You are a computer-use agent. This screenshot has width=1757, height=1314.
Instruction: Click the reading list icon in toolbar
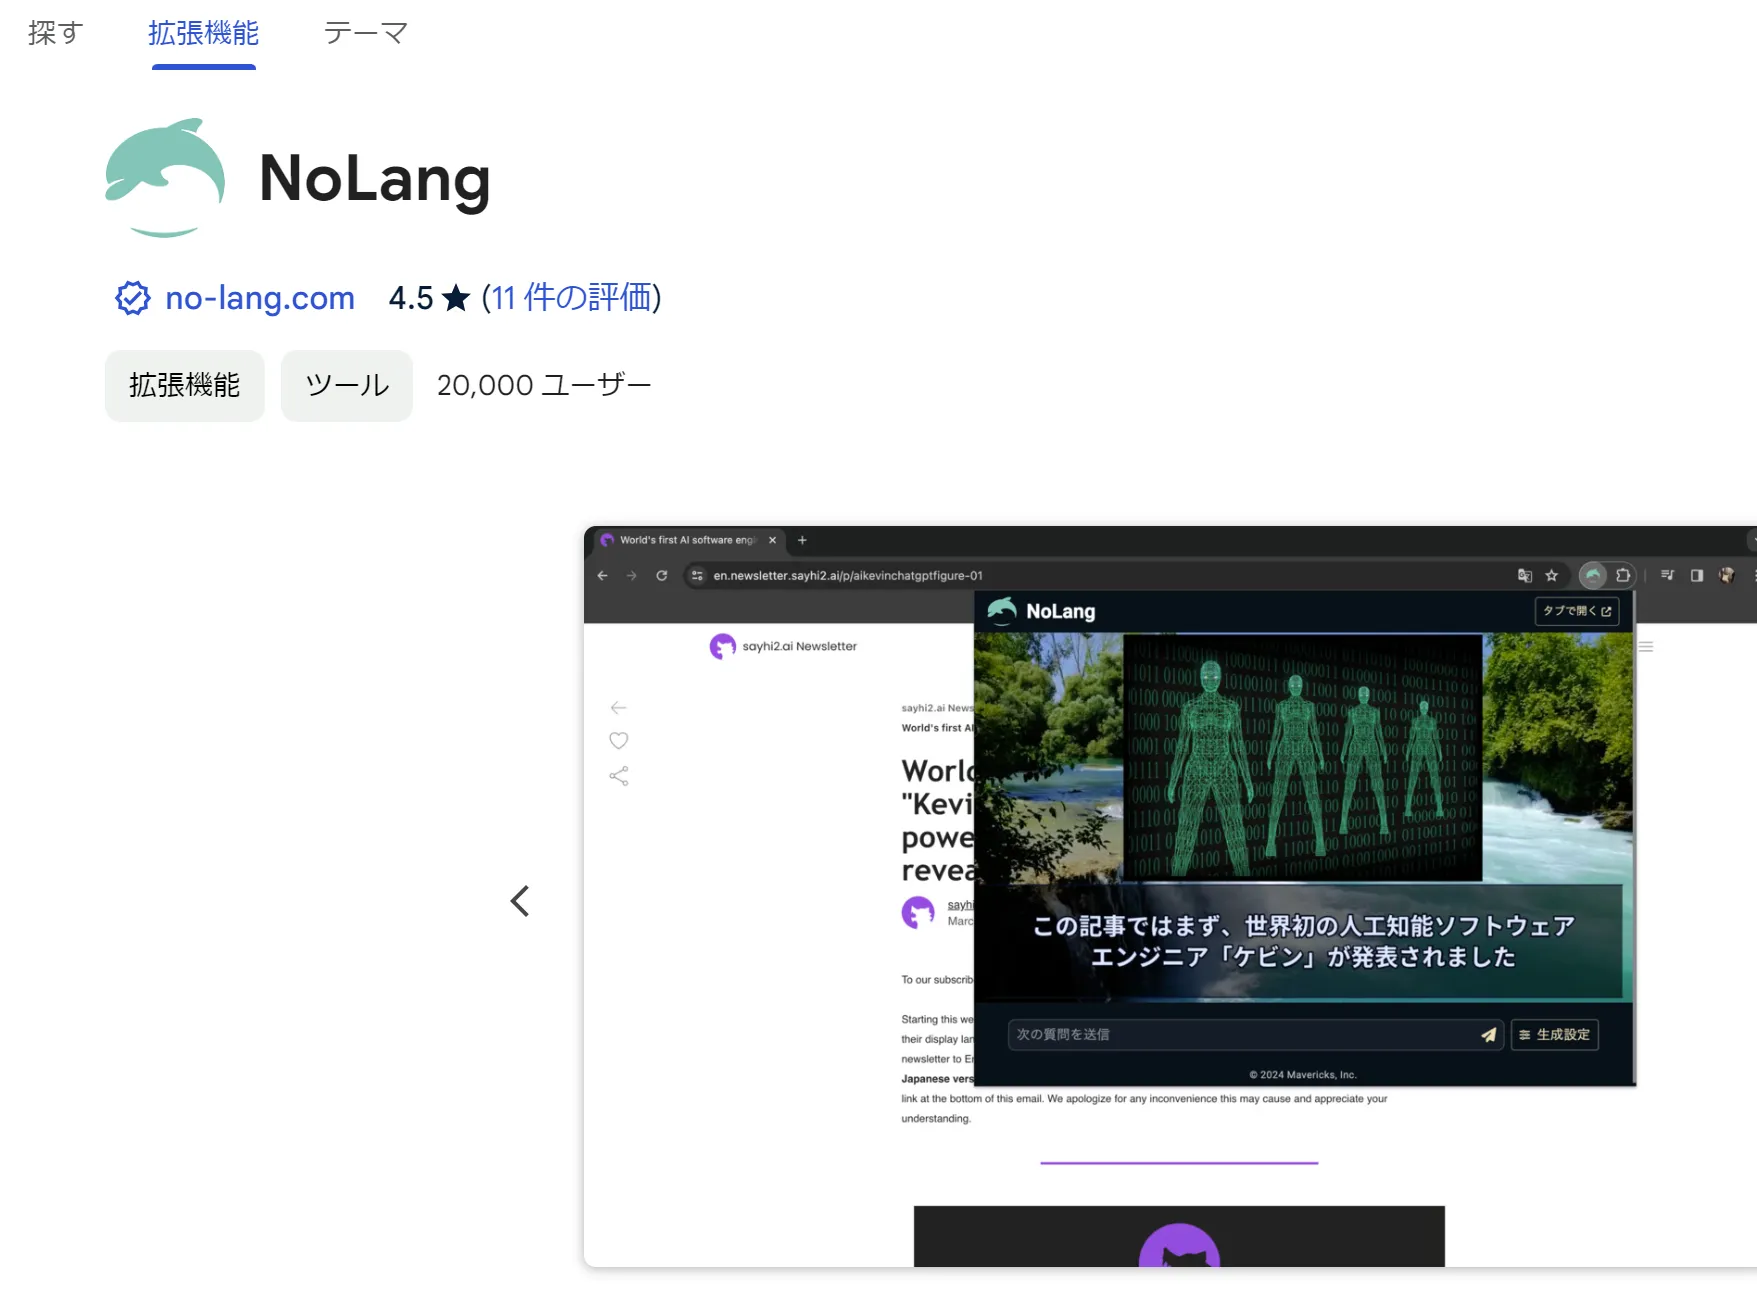point(1667,575)
